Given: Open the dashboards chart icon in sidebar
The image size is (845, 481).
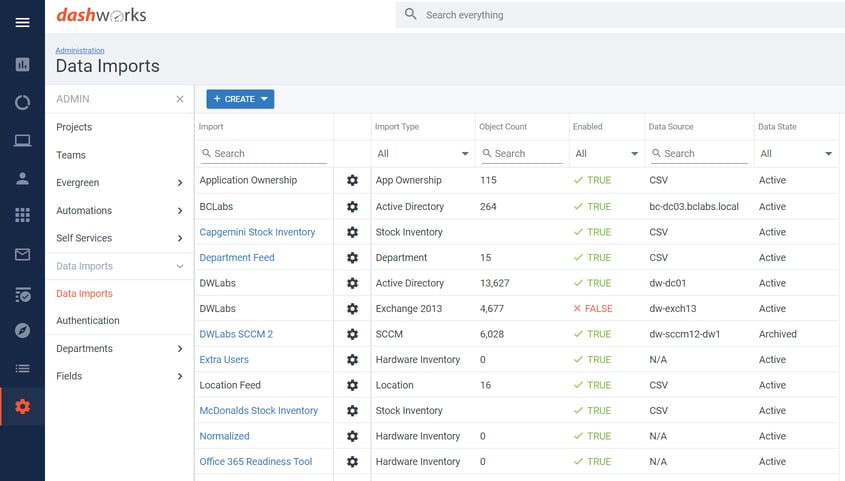Looking at the screenshot, I should click(x=22, y=64).
